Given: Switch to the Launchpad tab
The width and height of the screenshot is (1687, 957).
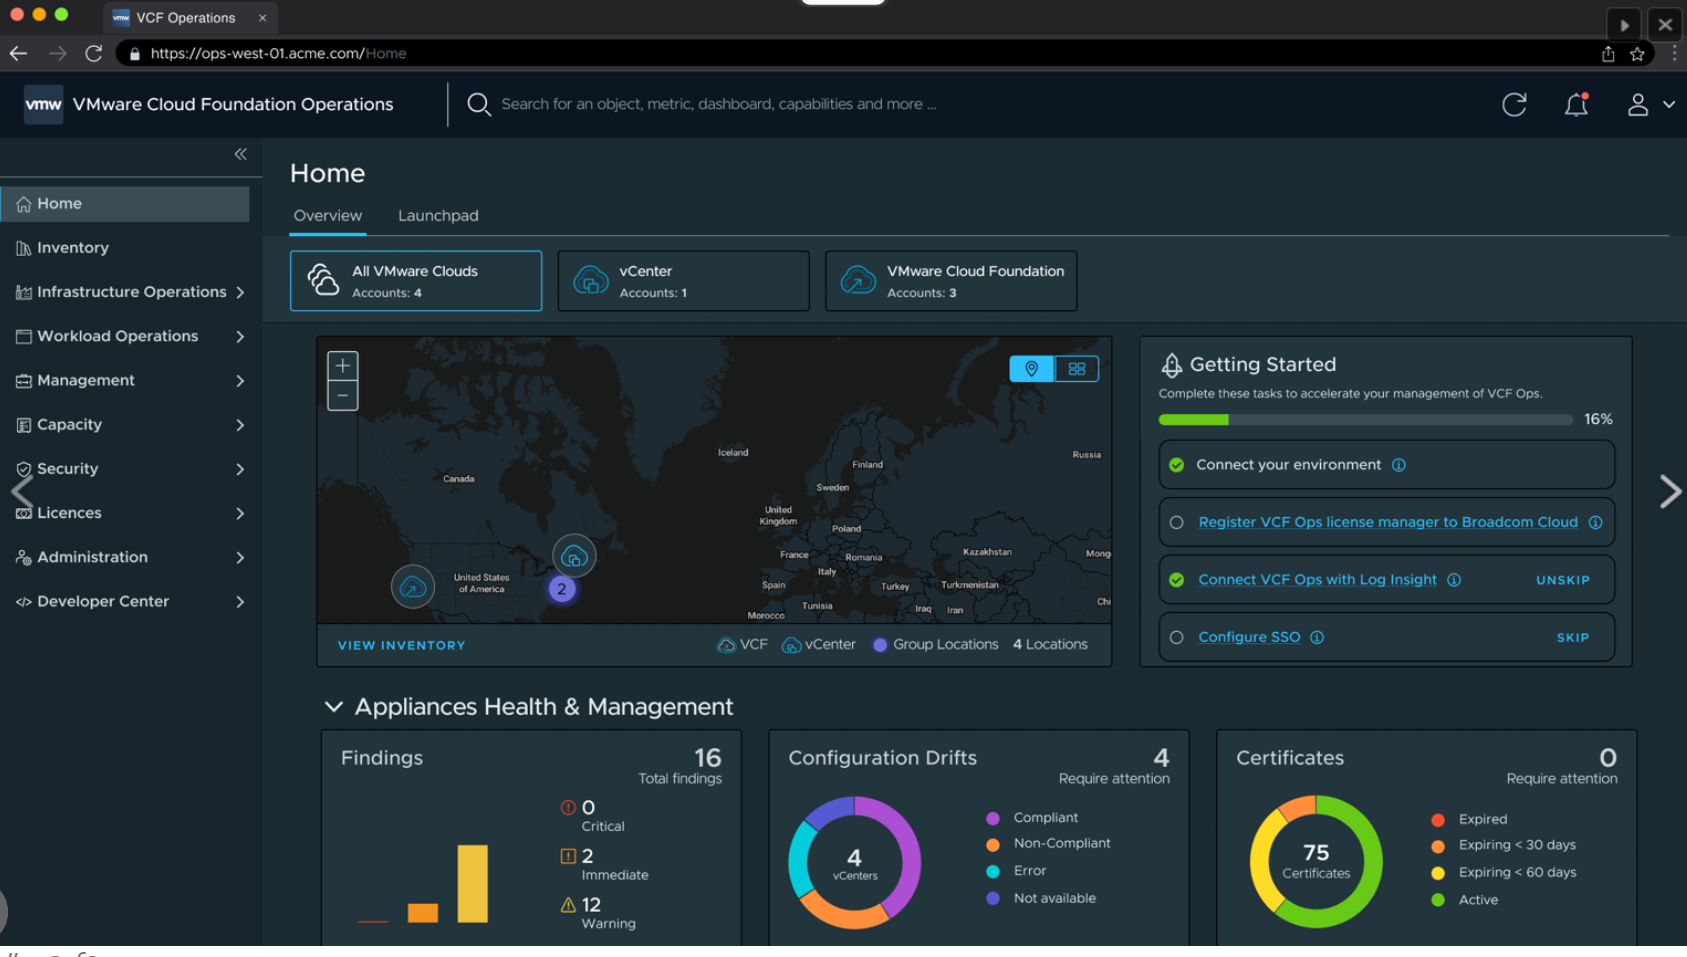Looking at the screenshot, I should click(438, 215).
